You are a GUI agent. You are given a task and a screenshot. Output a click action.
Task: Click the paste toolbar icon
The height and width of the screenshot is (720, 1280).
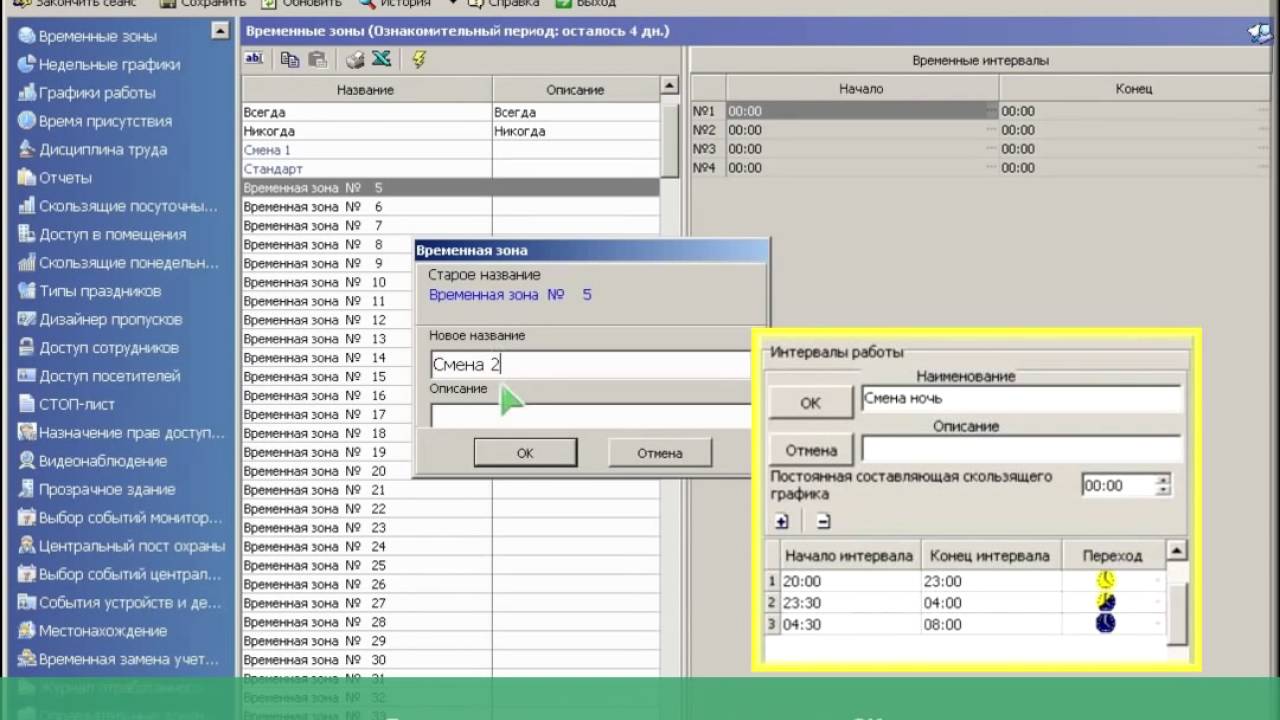click(317, 59)
